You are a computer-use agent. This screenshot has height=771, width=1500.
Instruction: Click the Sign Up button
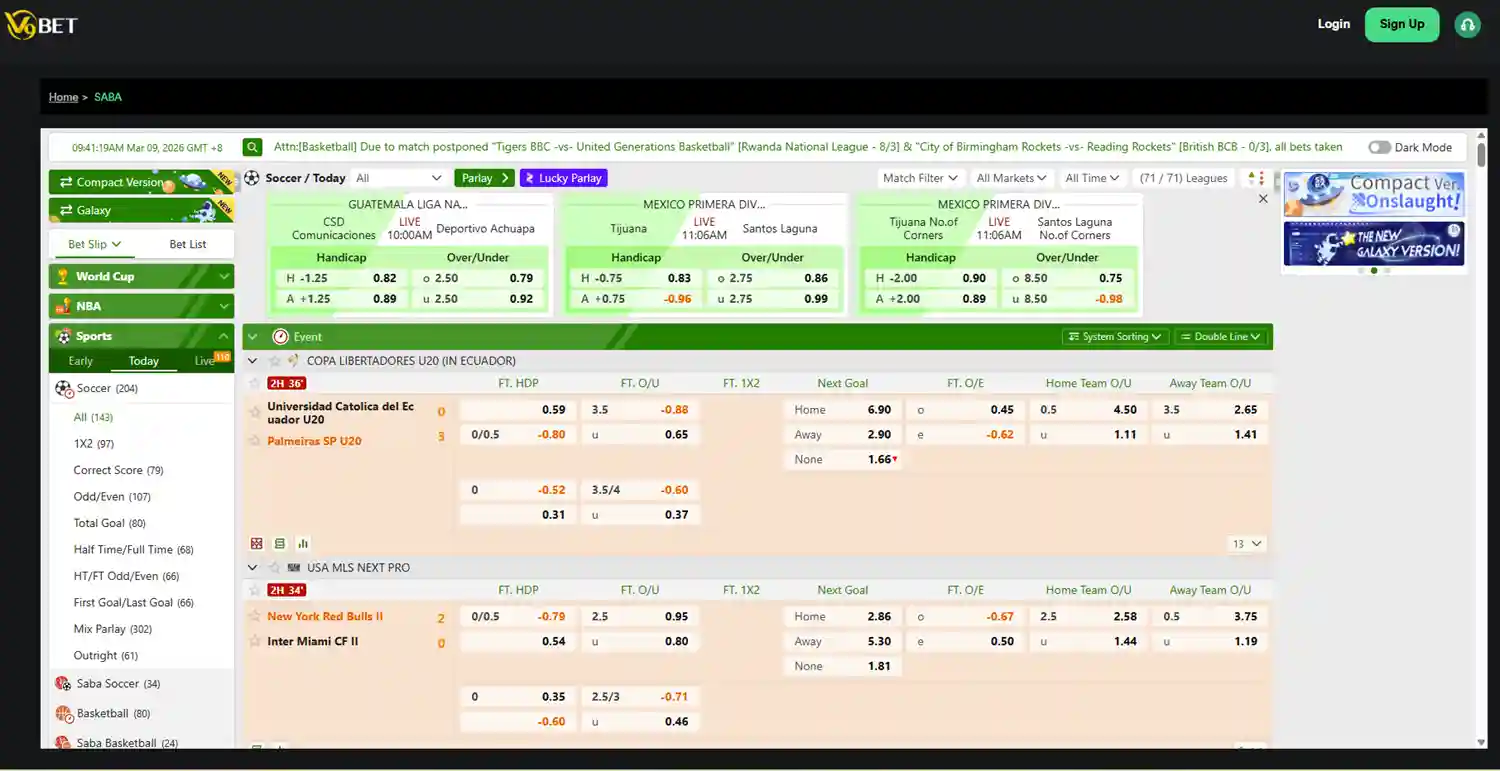pos(1401,24)
